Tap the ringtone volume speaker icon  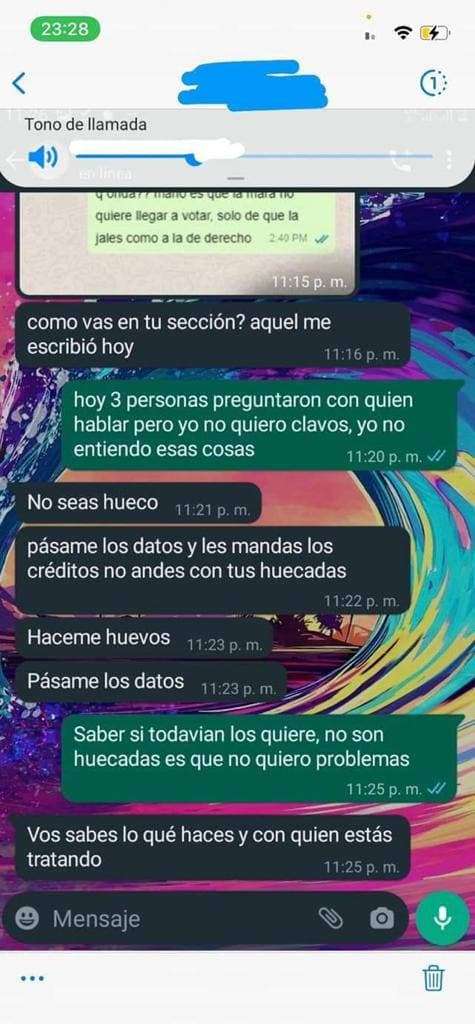[x=43, y=157]
